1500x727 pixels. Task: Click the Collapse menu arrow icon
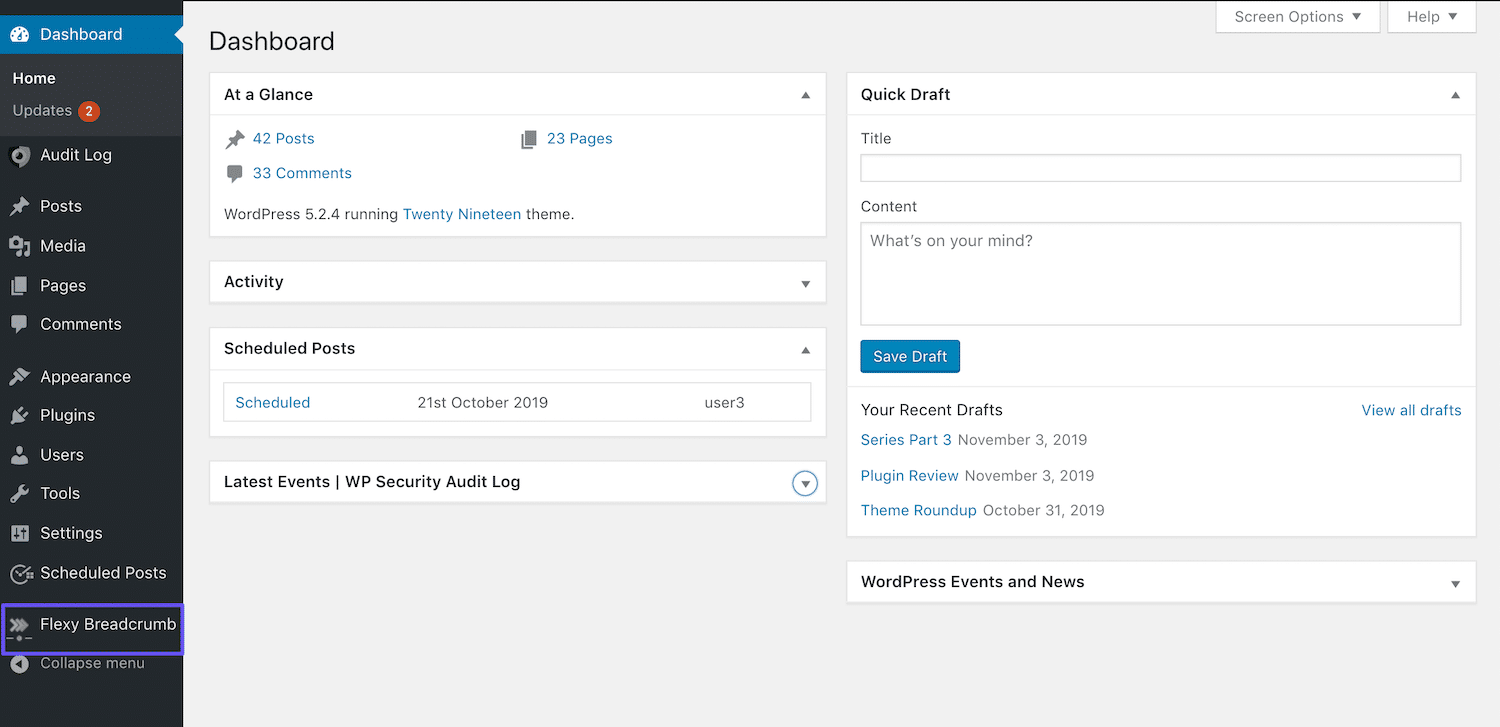(20, 663)
